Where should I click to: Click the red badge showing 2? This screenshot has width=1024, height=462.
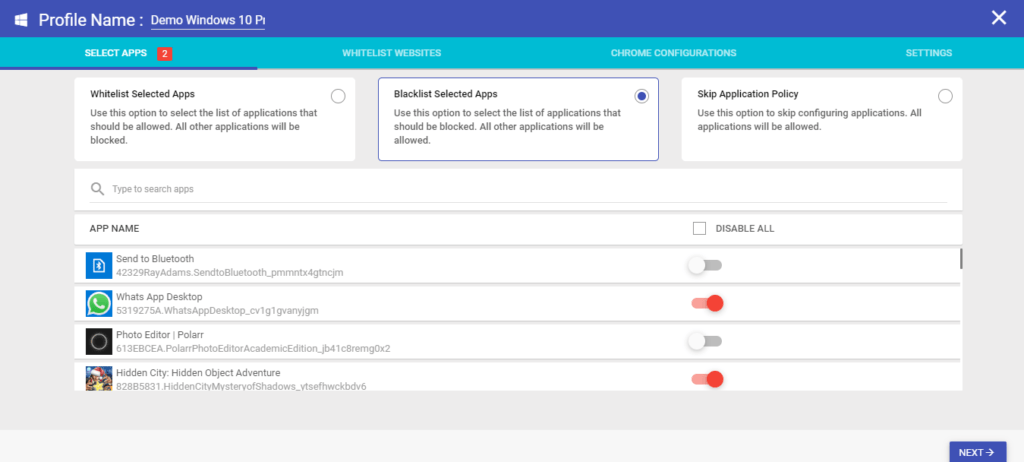pos(165,54)
